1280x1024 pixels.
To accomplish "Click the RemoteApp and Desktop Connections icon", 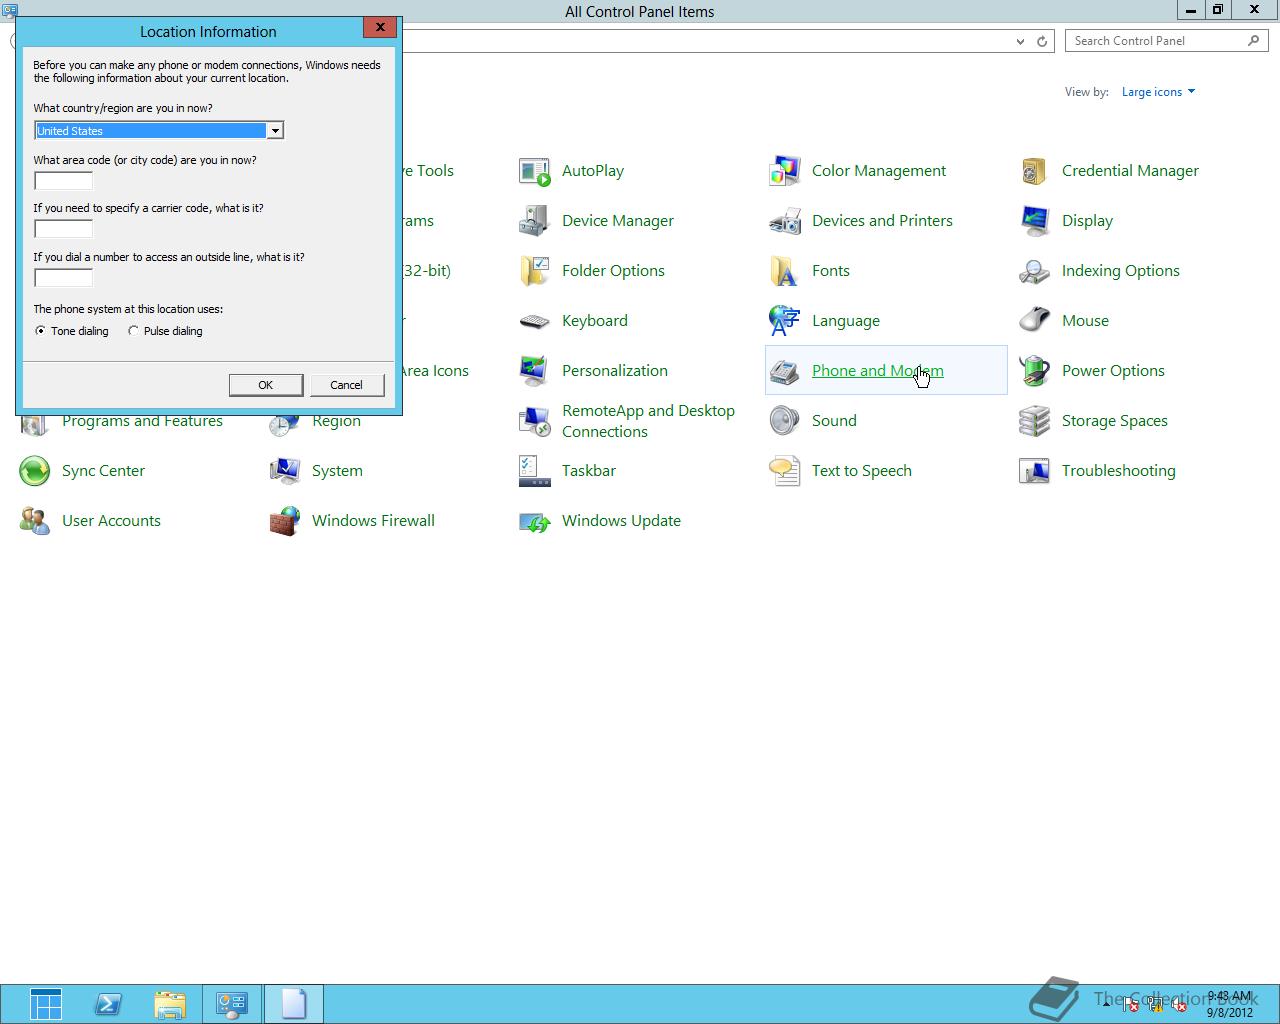I will tap(535, 421).
